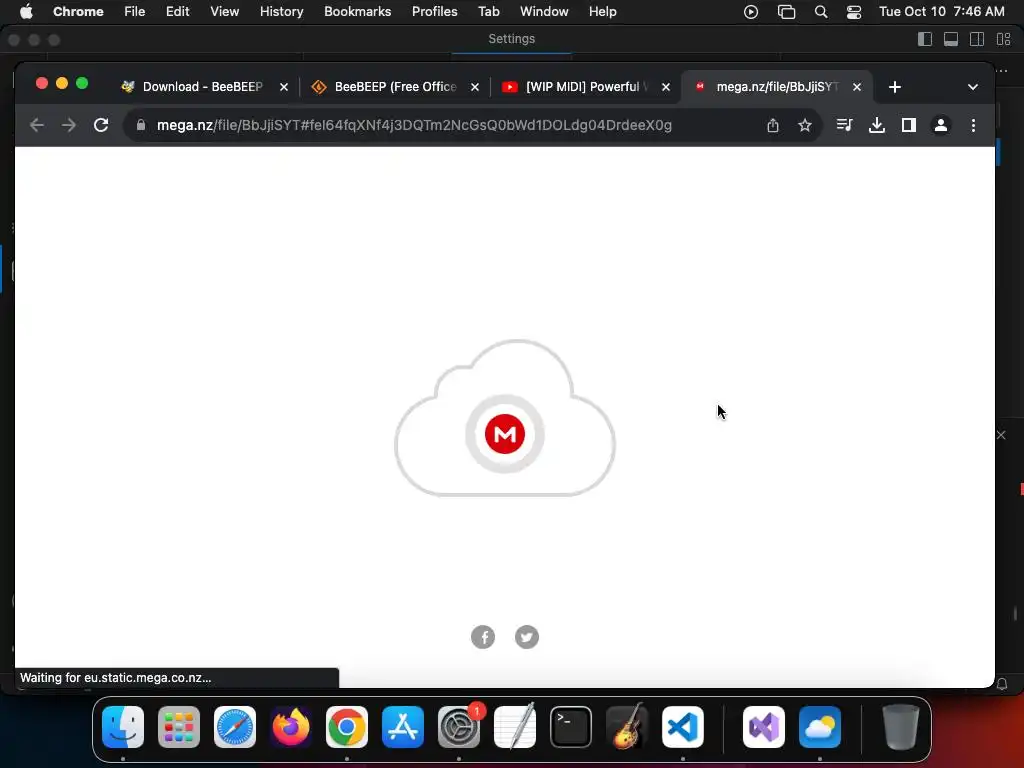Close the BeeBEEP (Free Office tab
This screenshot has height=768, width=1024.
coord(475,87)
